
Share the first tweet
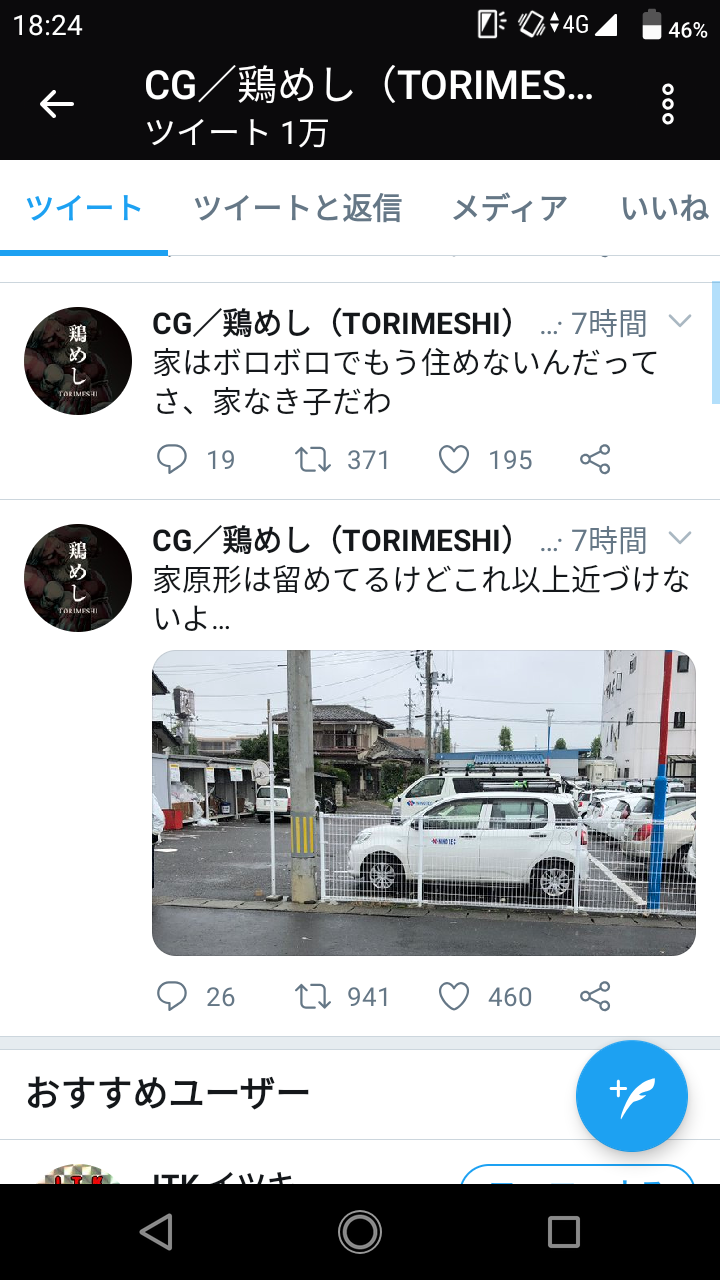coord(595,460)
